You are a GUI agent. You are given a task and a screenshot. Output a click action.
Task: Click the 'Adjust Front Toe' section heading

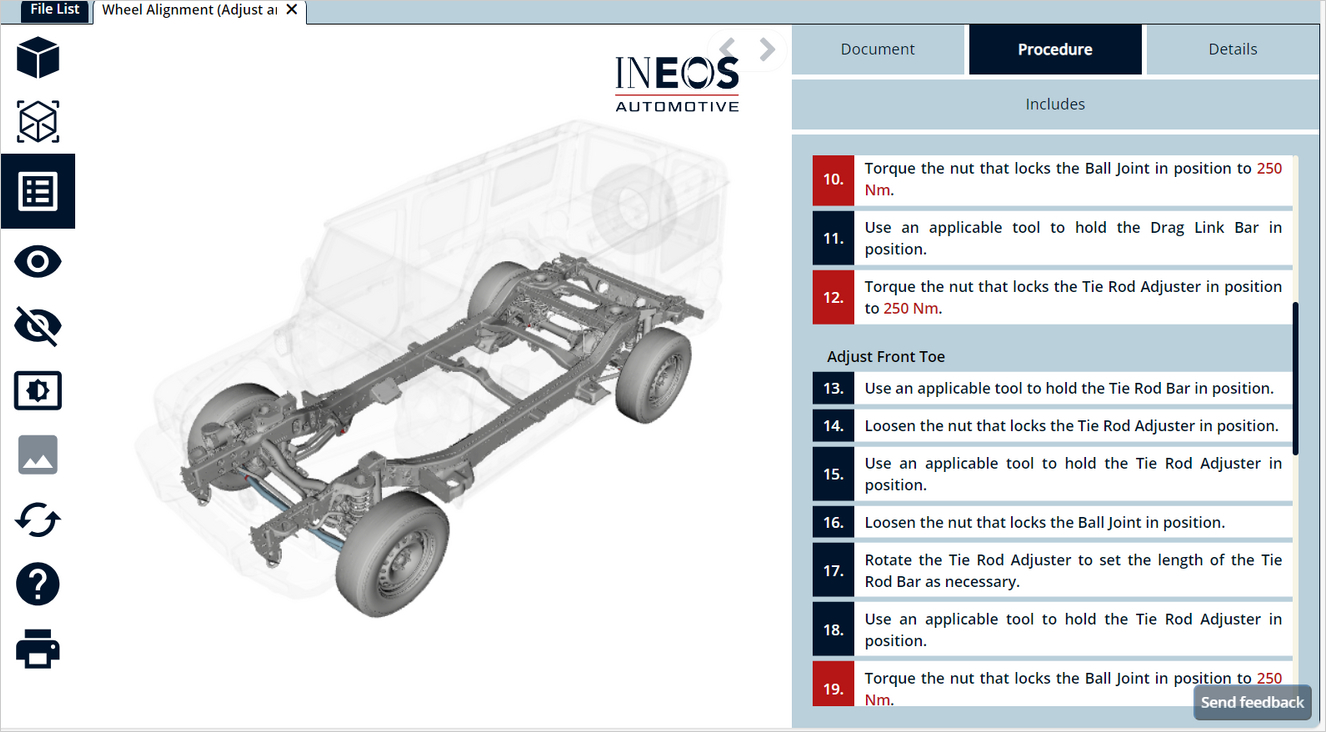pos(886,356)
